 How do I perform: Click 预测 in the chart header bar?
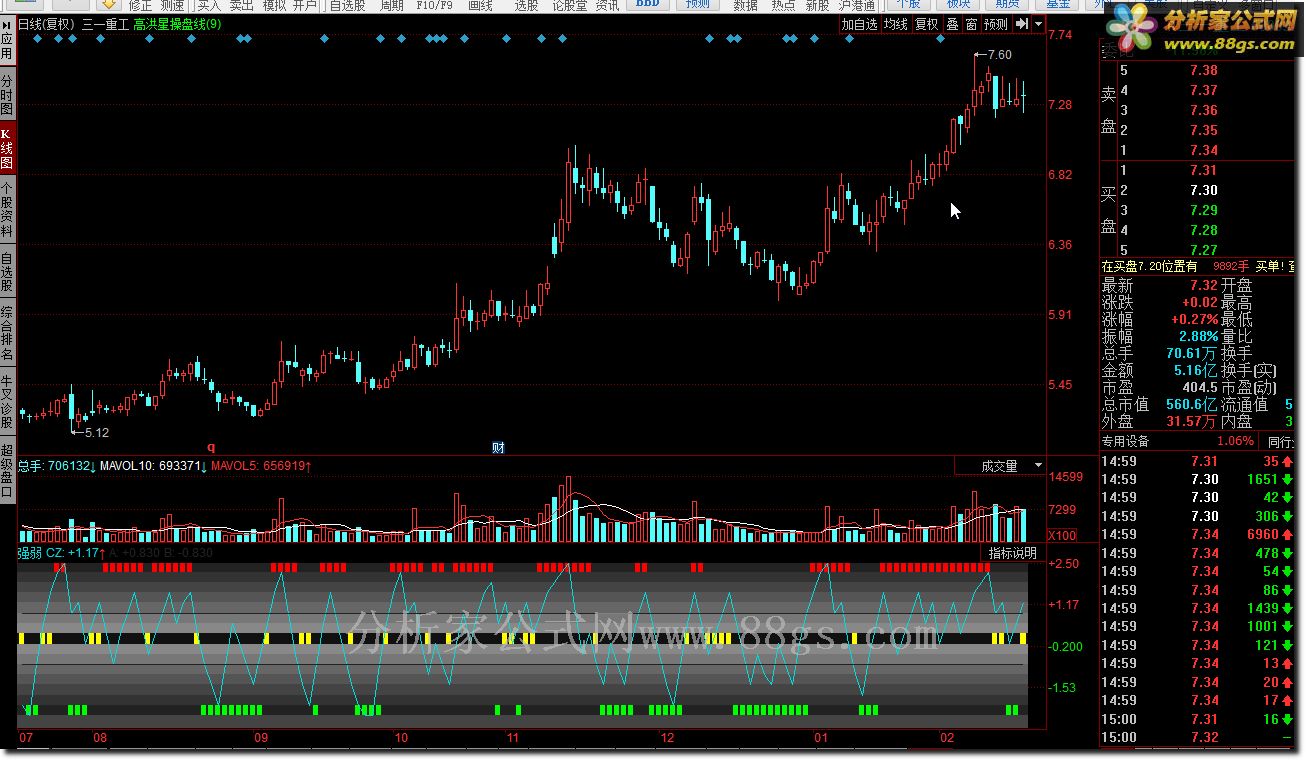(995, 24)
